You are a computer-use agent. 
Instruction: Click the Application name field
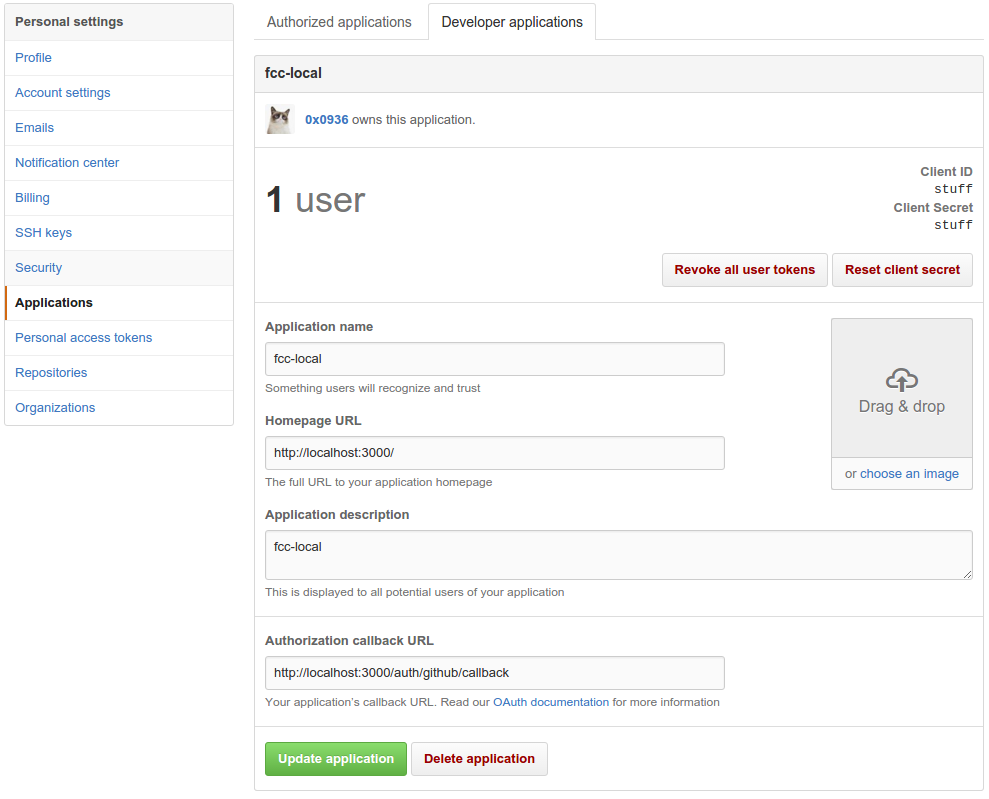click(494, 359)
